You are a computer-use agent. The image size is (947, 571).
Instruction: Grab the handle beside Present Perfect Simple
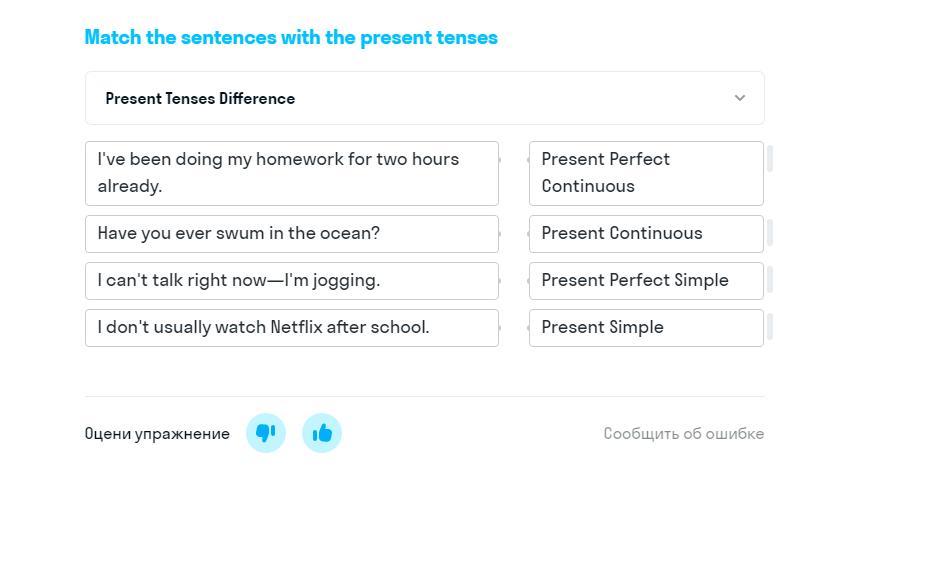coord(770,280)
